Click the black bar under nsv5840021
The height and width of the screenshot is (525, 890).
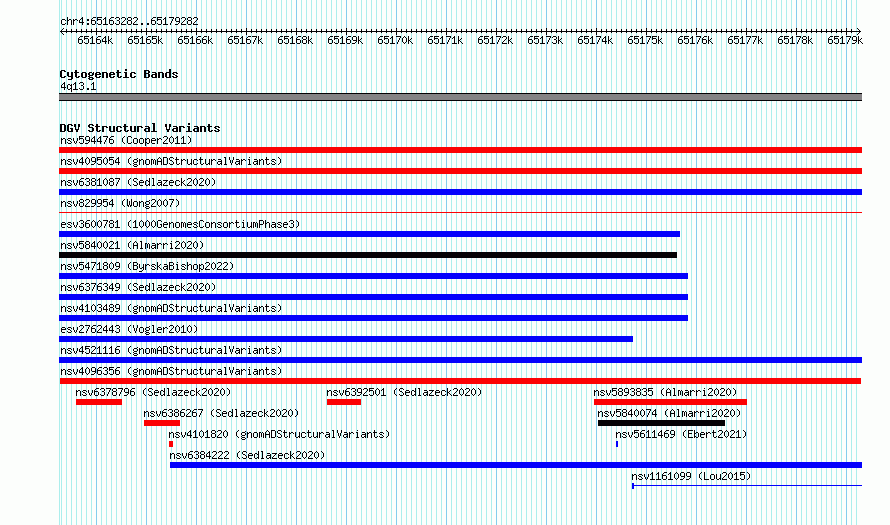click(368, 255)
